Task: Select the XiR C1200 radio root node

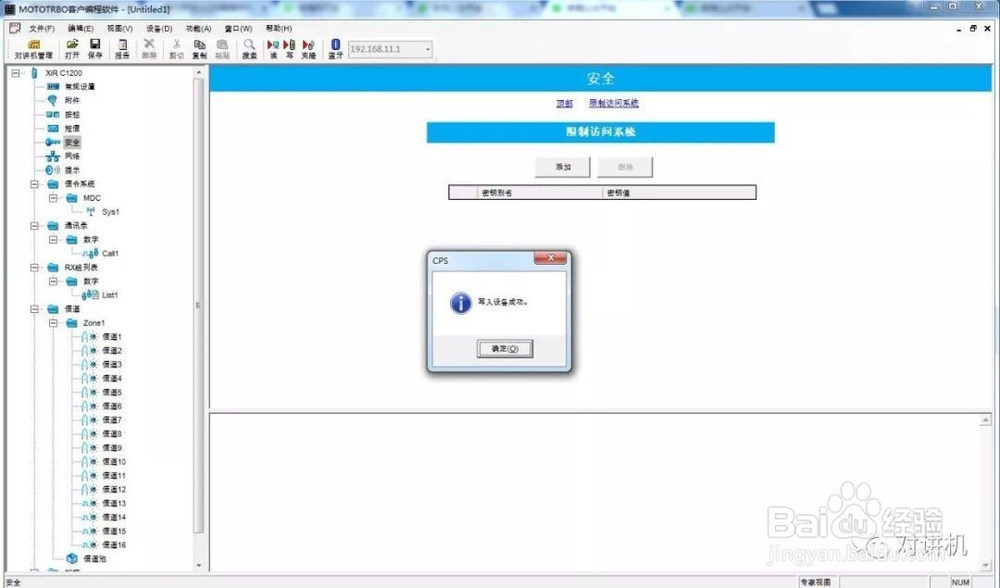Action: click(x=63, y=73)
